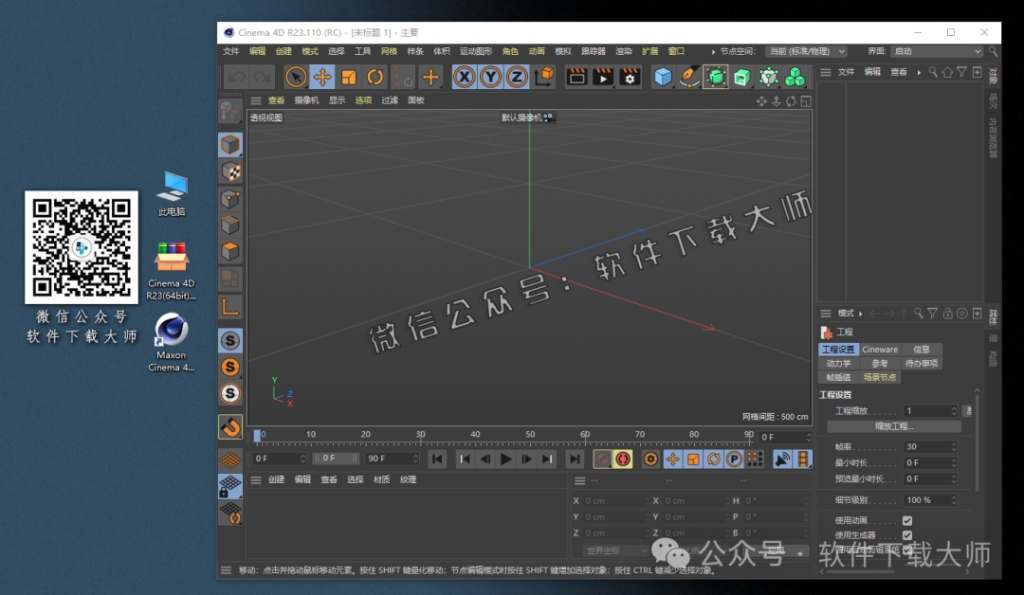
Task: Select the Scale tool
Action: pyautogui.click(x=348, y=75)
